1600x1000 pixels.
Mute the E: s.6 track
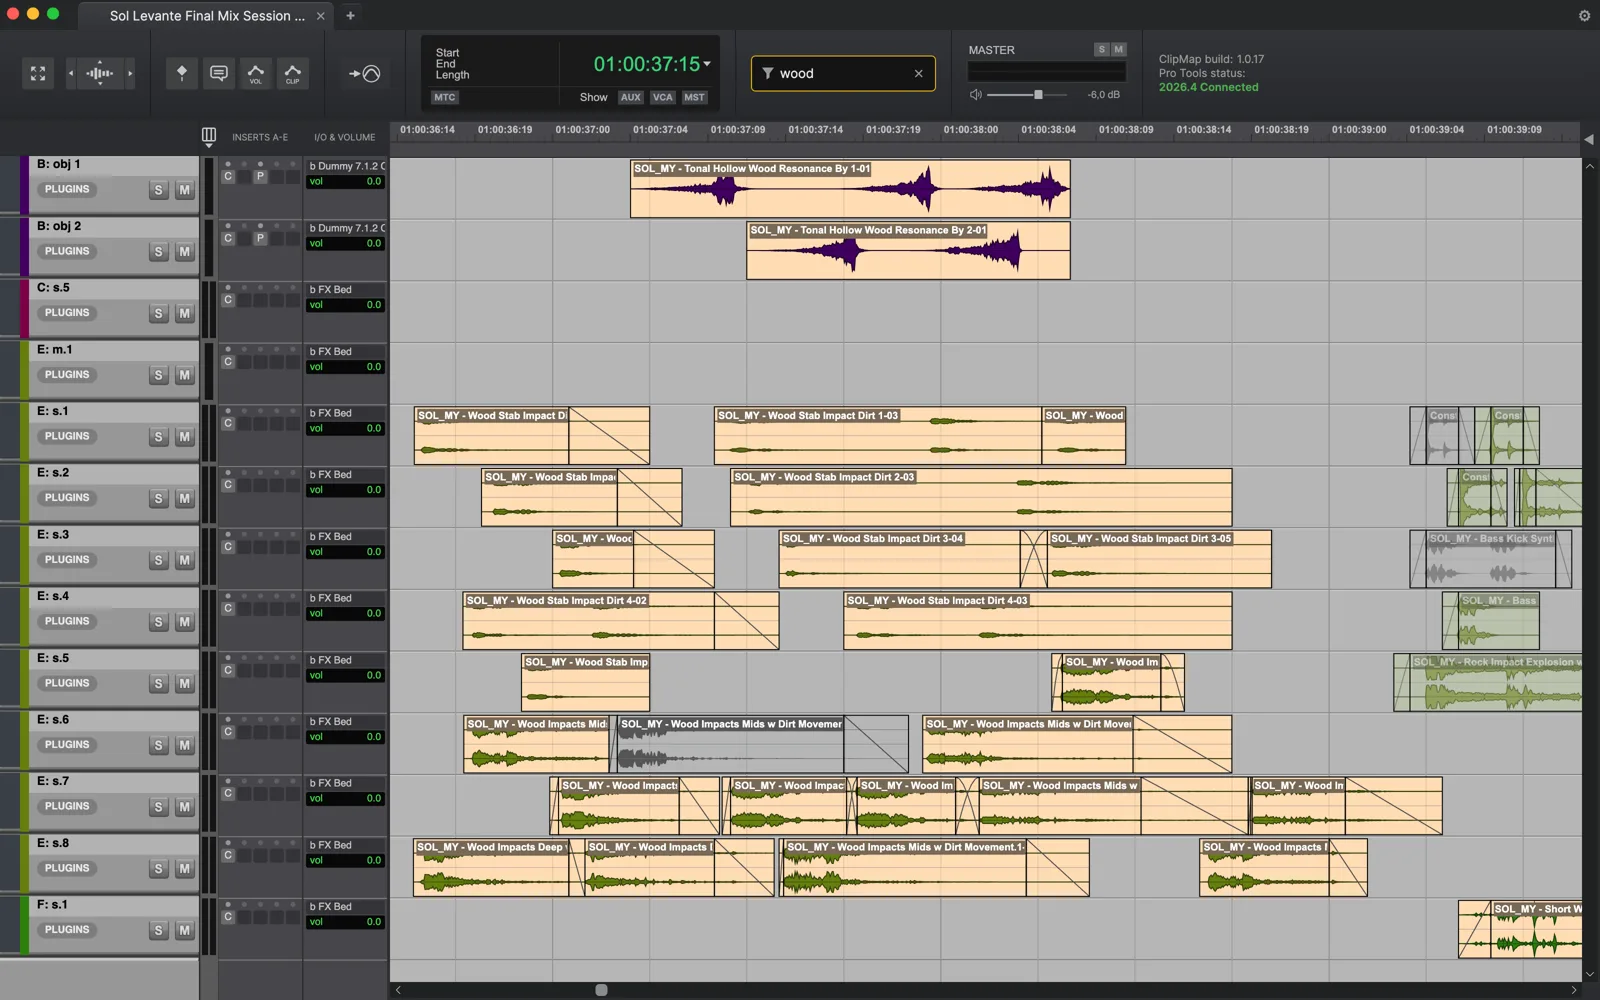184,745
